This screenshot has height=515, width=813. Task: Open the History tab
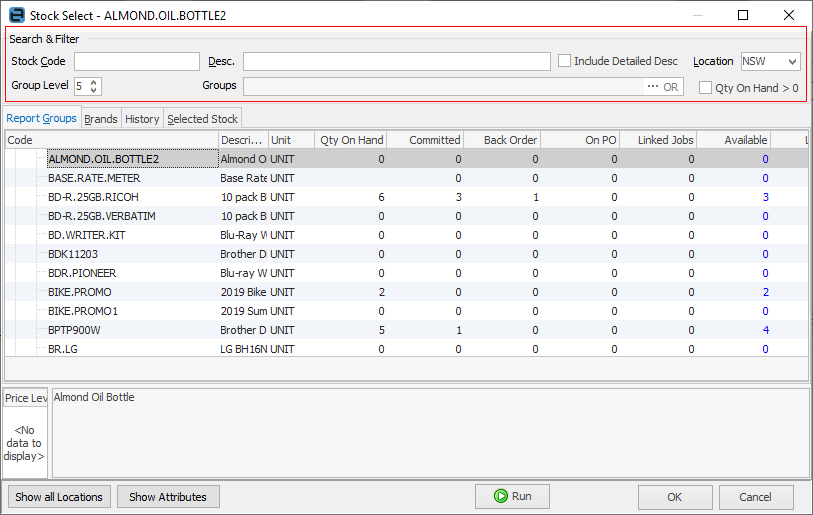(142, 119)
